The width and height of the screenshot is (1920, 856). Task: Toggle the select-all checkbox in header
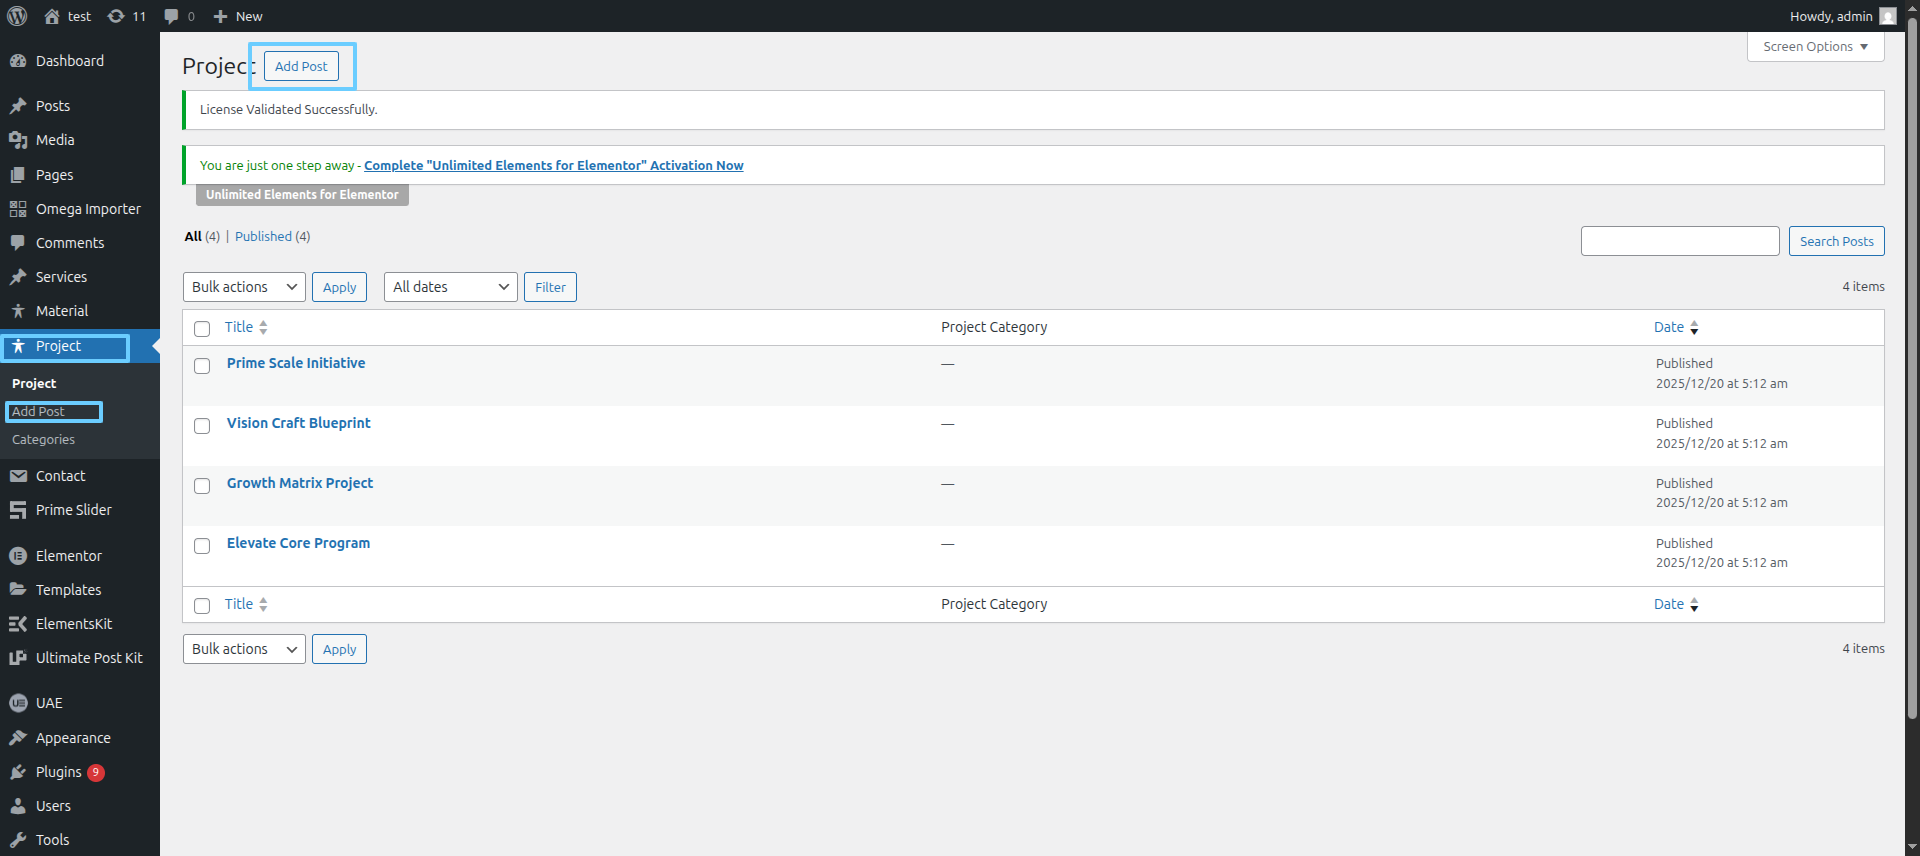[202, 329]
